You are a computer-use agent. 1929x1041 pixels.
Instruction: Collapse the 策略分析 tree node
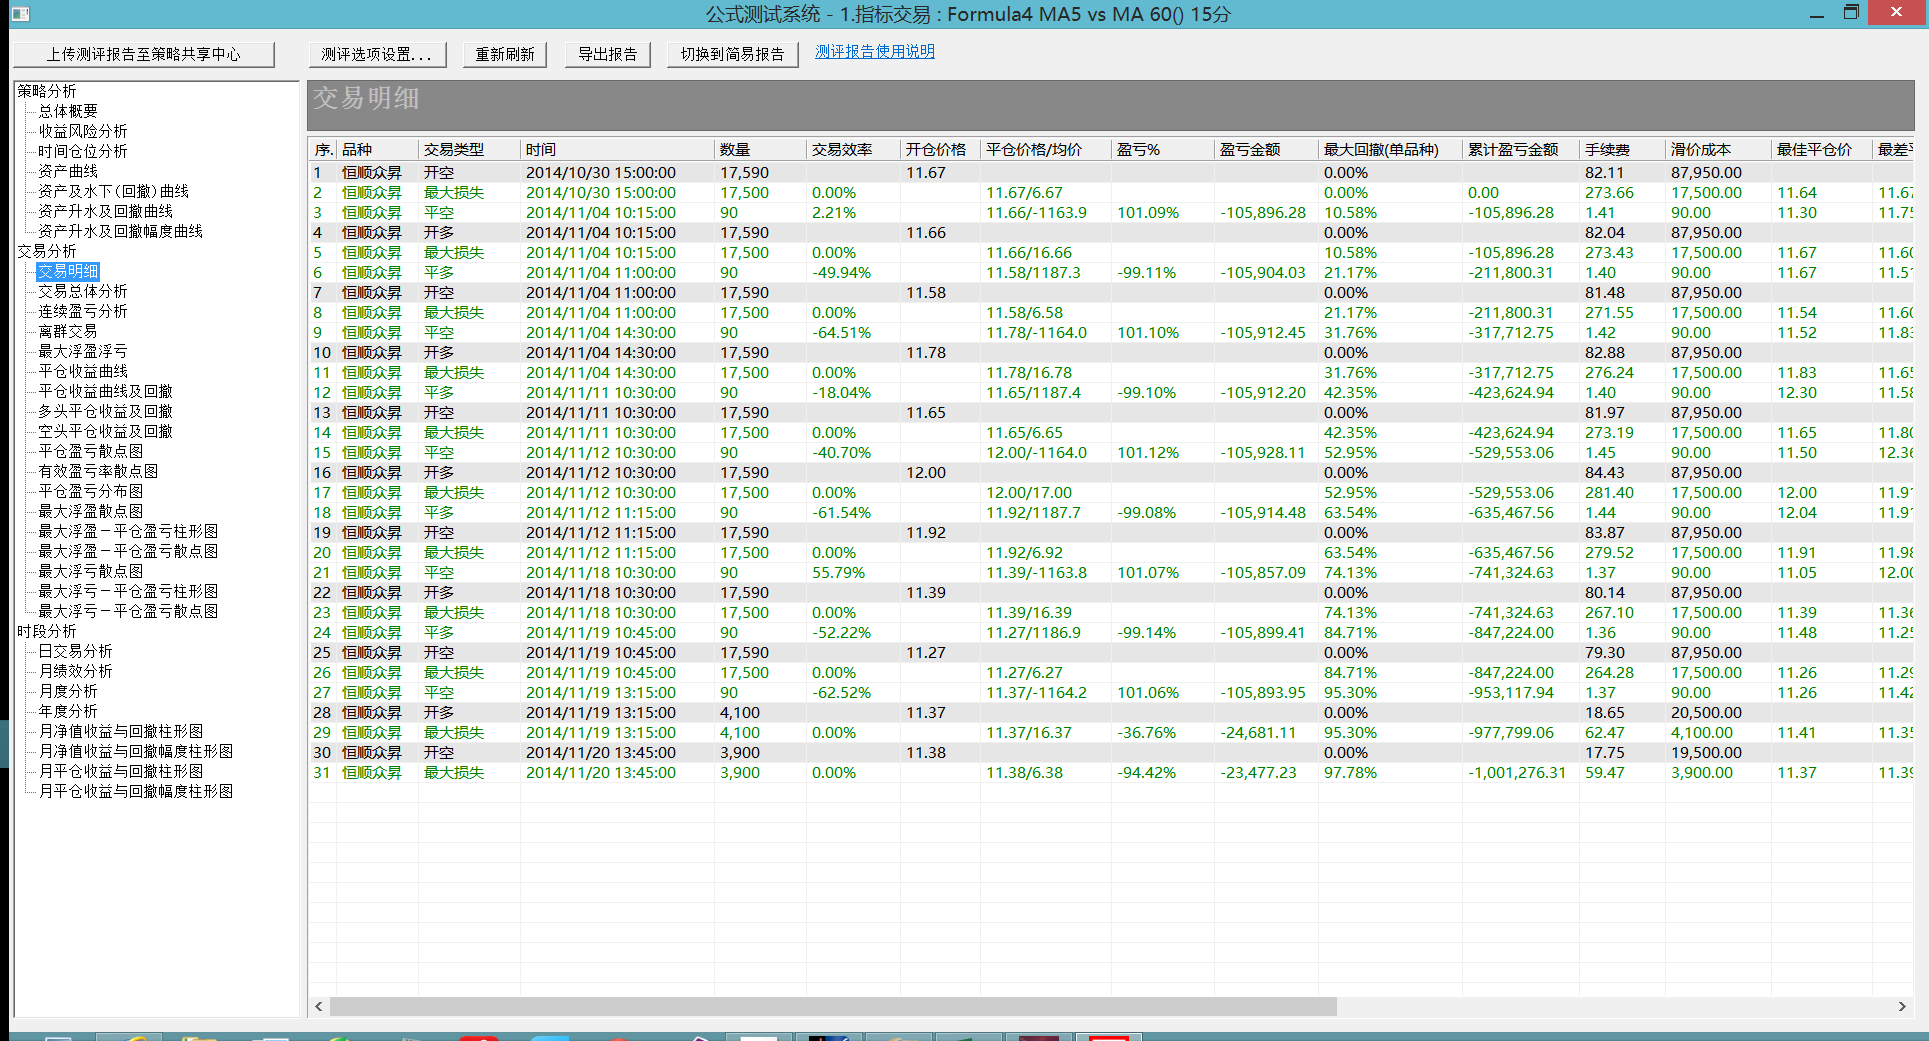tap(47, 91)
